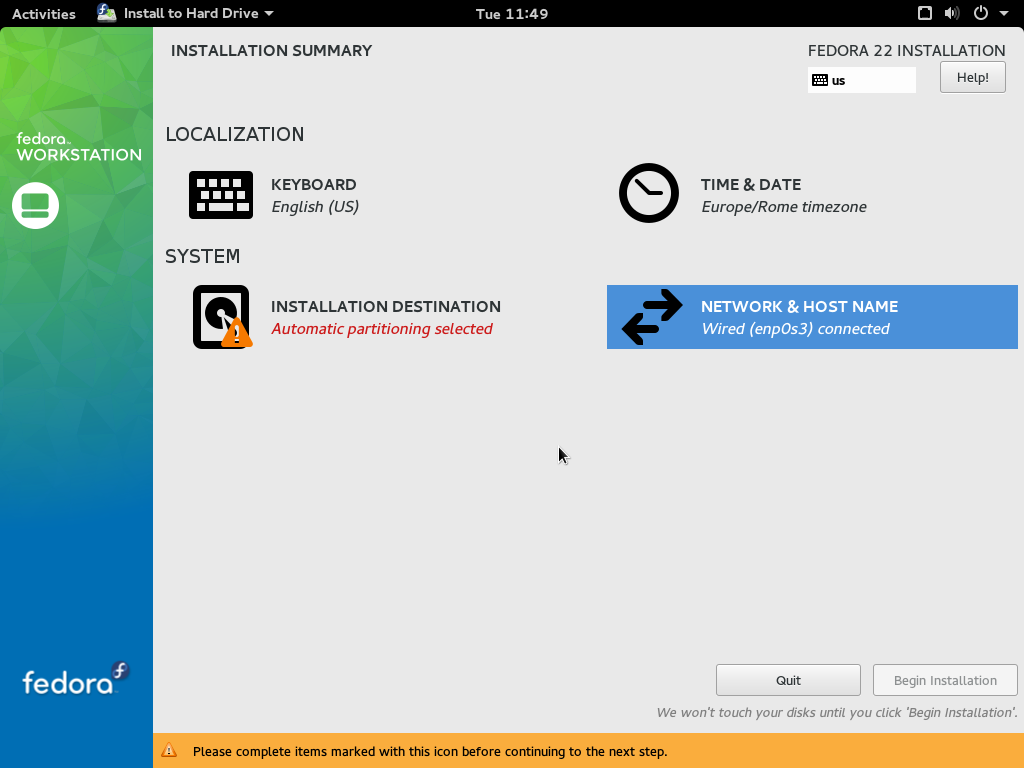The image size is (1024, 768).
Task: Click the Begin Installation button
Action: [945, 680]
